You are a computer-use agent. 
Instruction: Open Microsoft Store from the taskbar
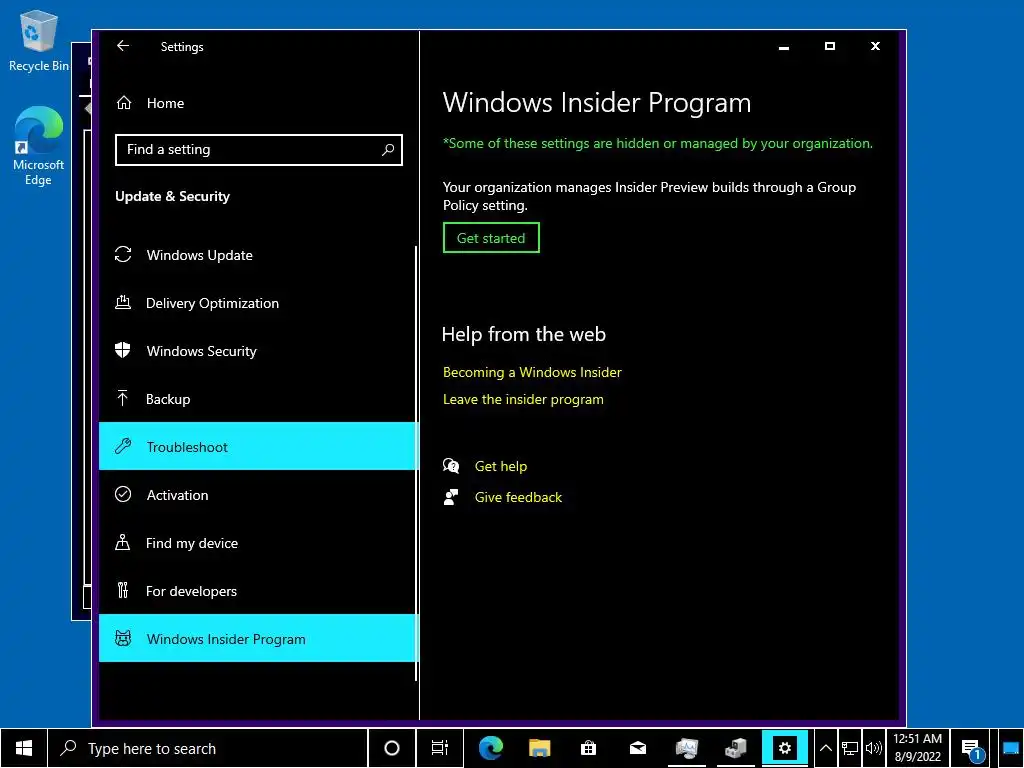588,748
